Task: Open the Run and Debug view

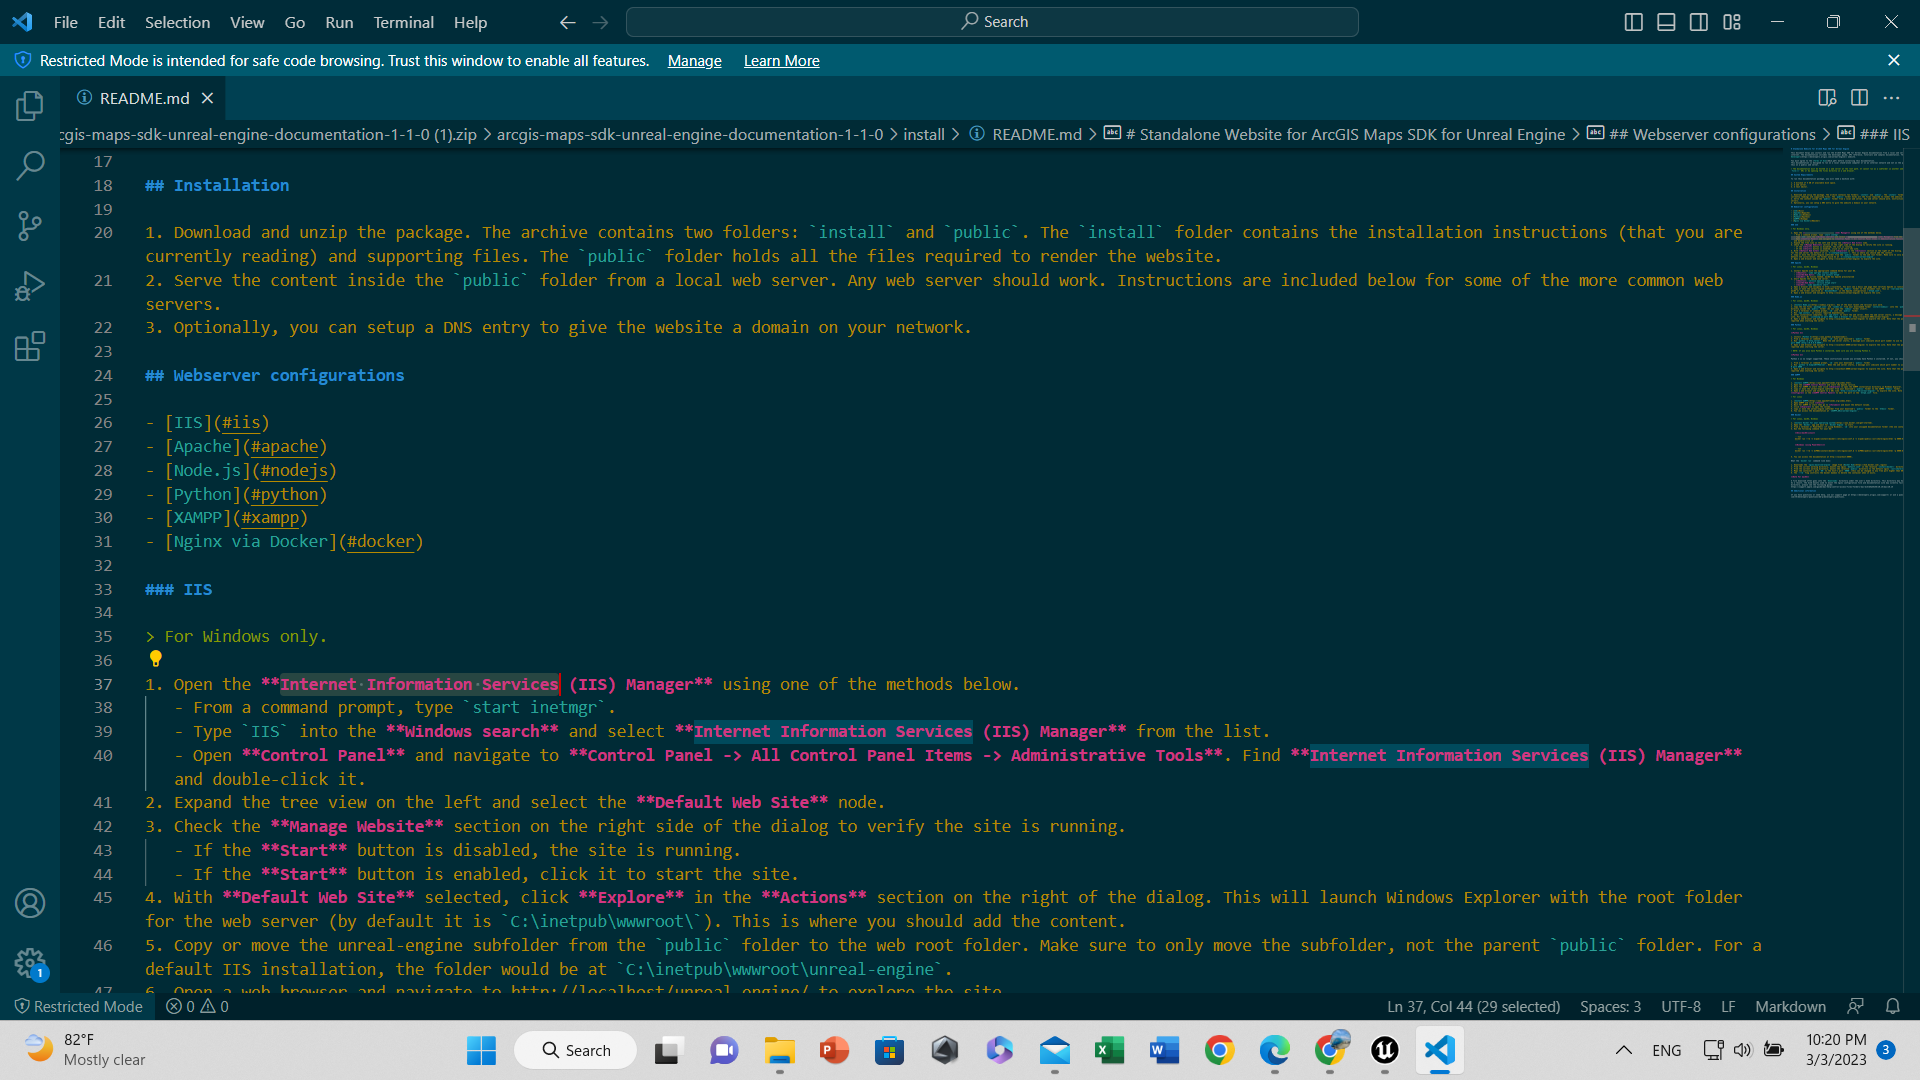Action: [30, 287]
